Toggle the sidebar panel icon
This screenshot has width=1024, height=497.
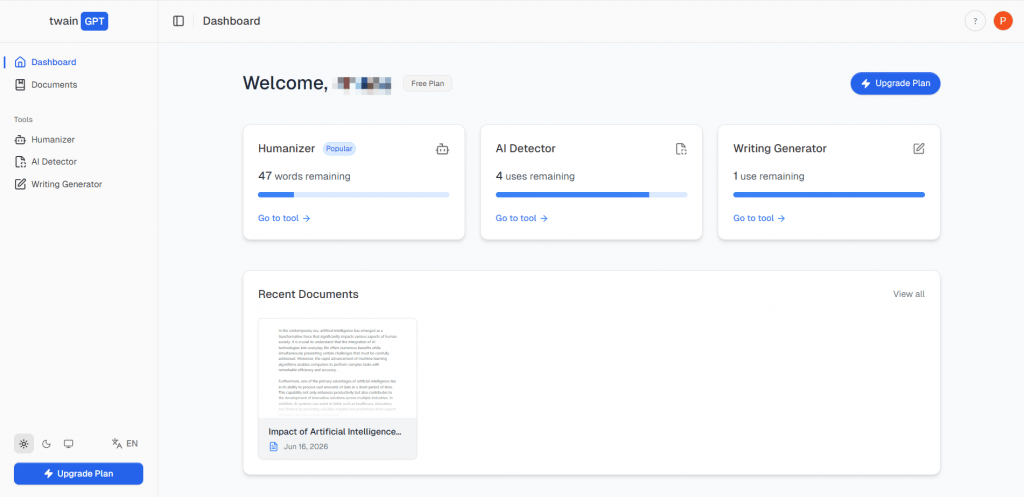pyautogui.click(x=178, y=21)
